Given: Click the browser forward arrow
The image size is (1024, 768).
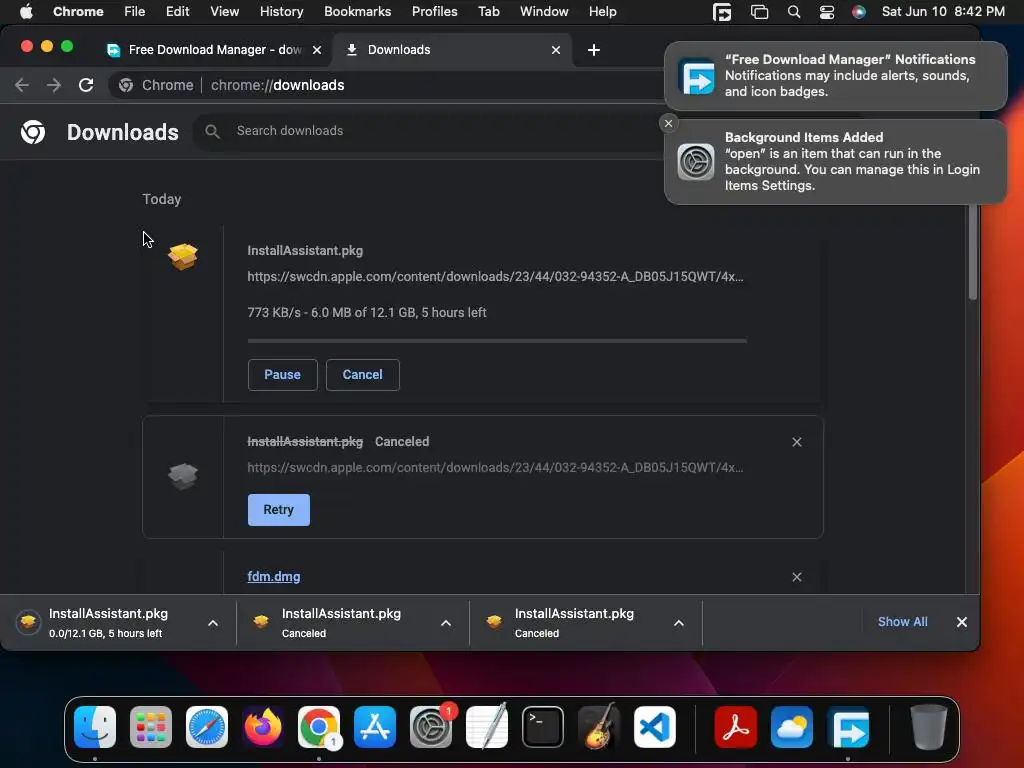Looking at the screenshot, I should coord(54,85).
